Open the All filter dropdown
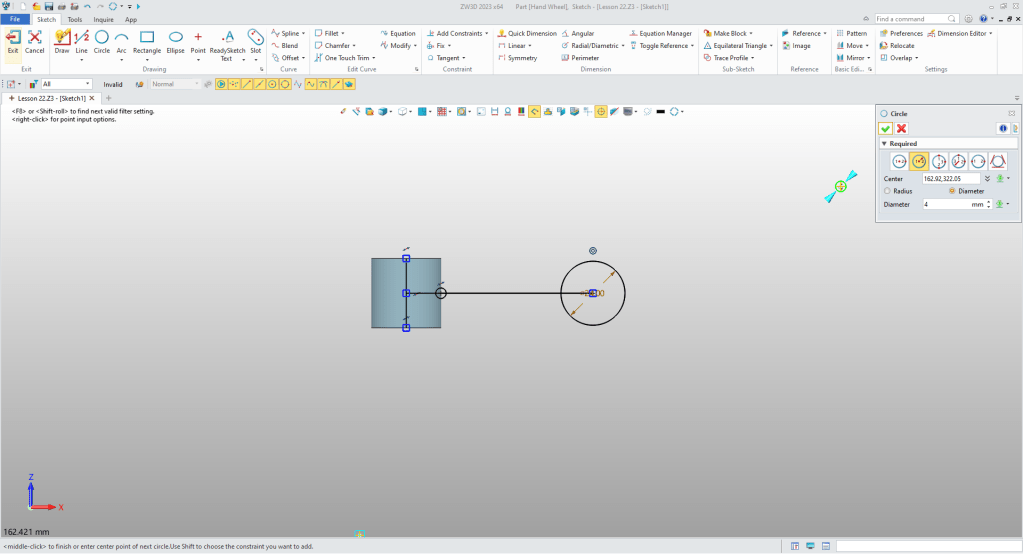 click(x=67, y=84)
